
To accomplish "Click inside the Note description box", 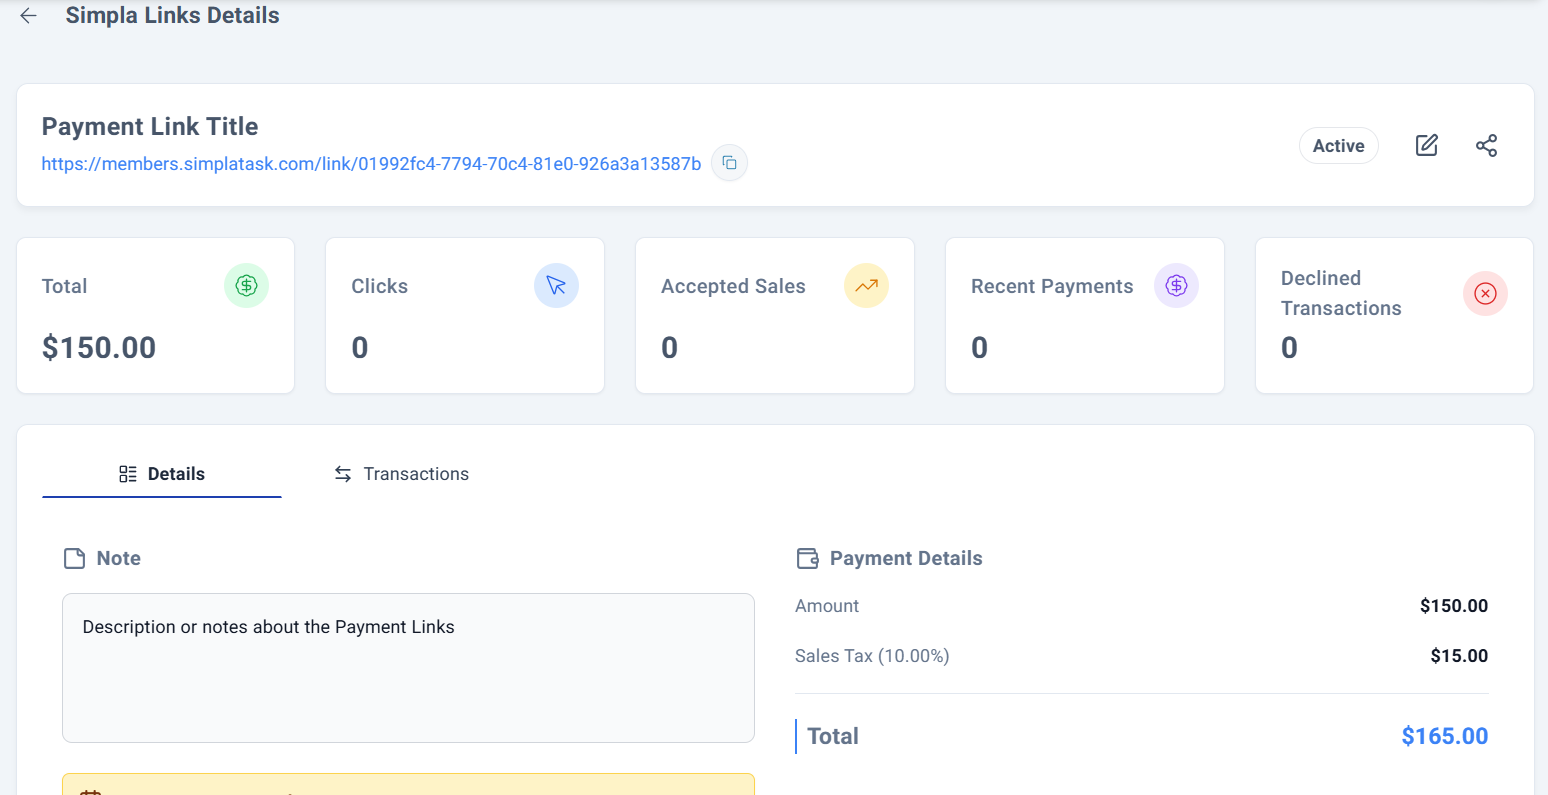I will point(408,668).
